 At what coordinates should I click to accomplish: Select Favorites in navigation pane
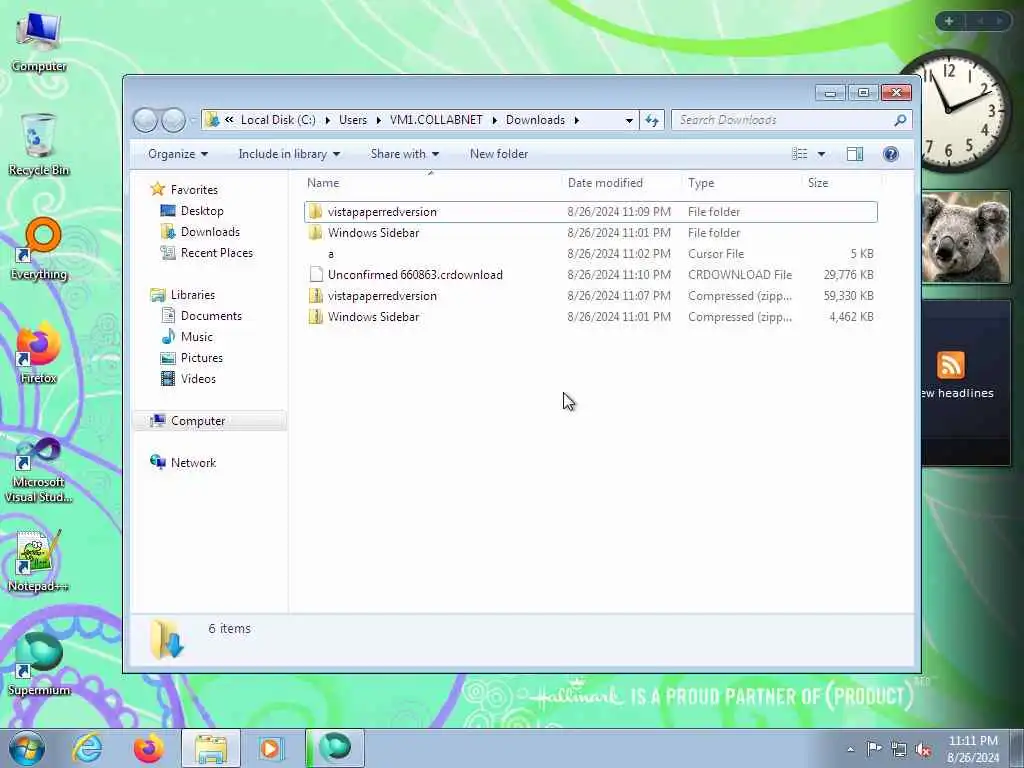[x=194, y=190]
